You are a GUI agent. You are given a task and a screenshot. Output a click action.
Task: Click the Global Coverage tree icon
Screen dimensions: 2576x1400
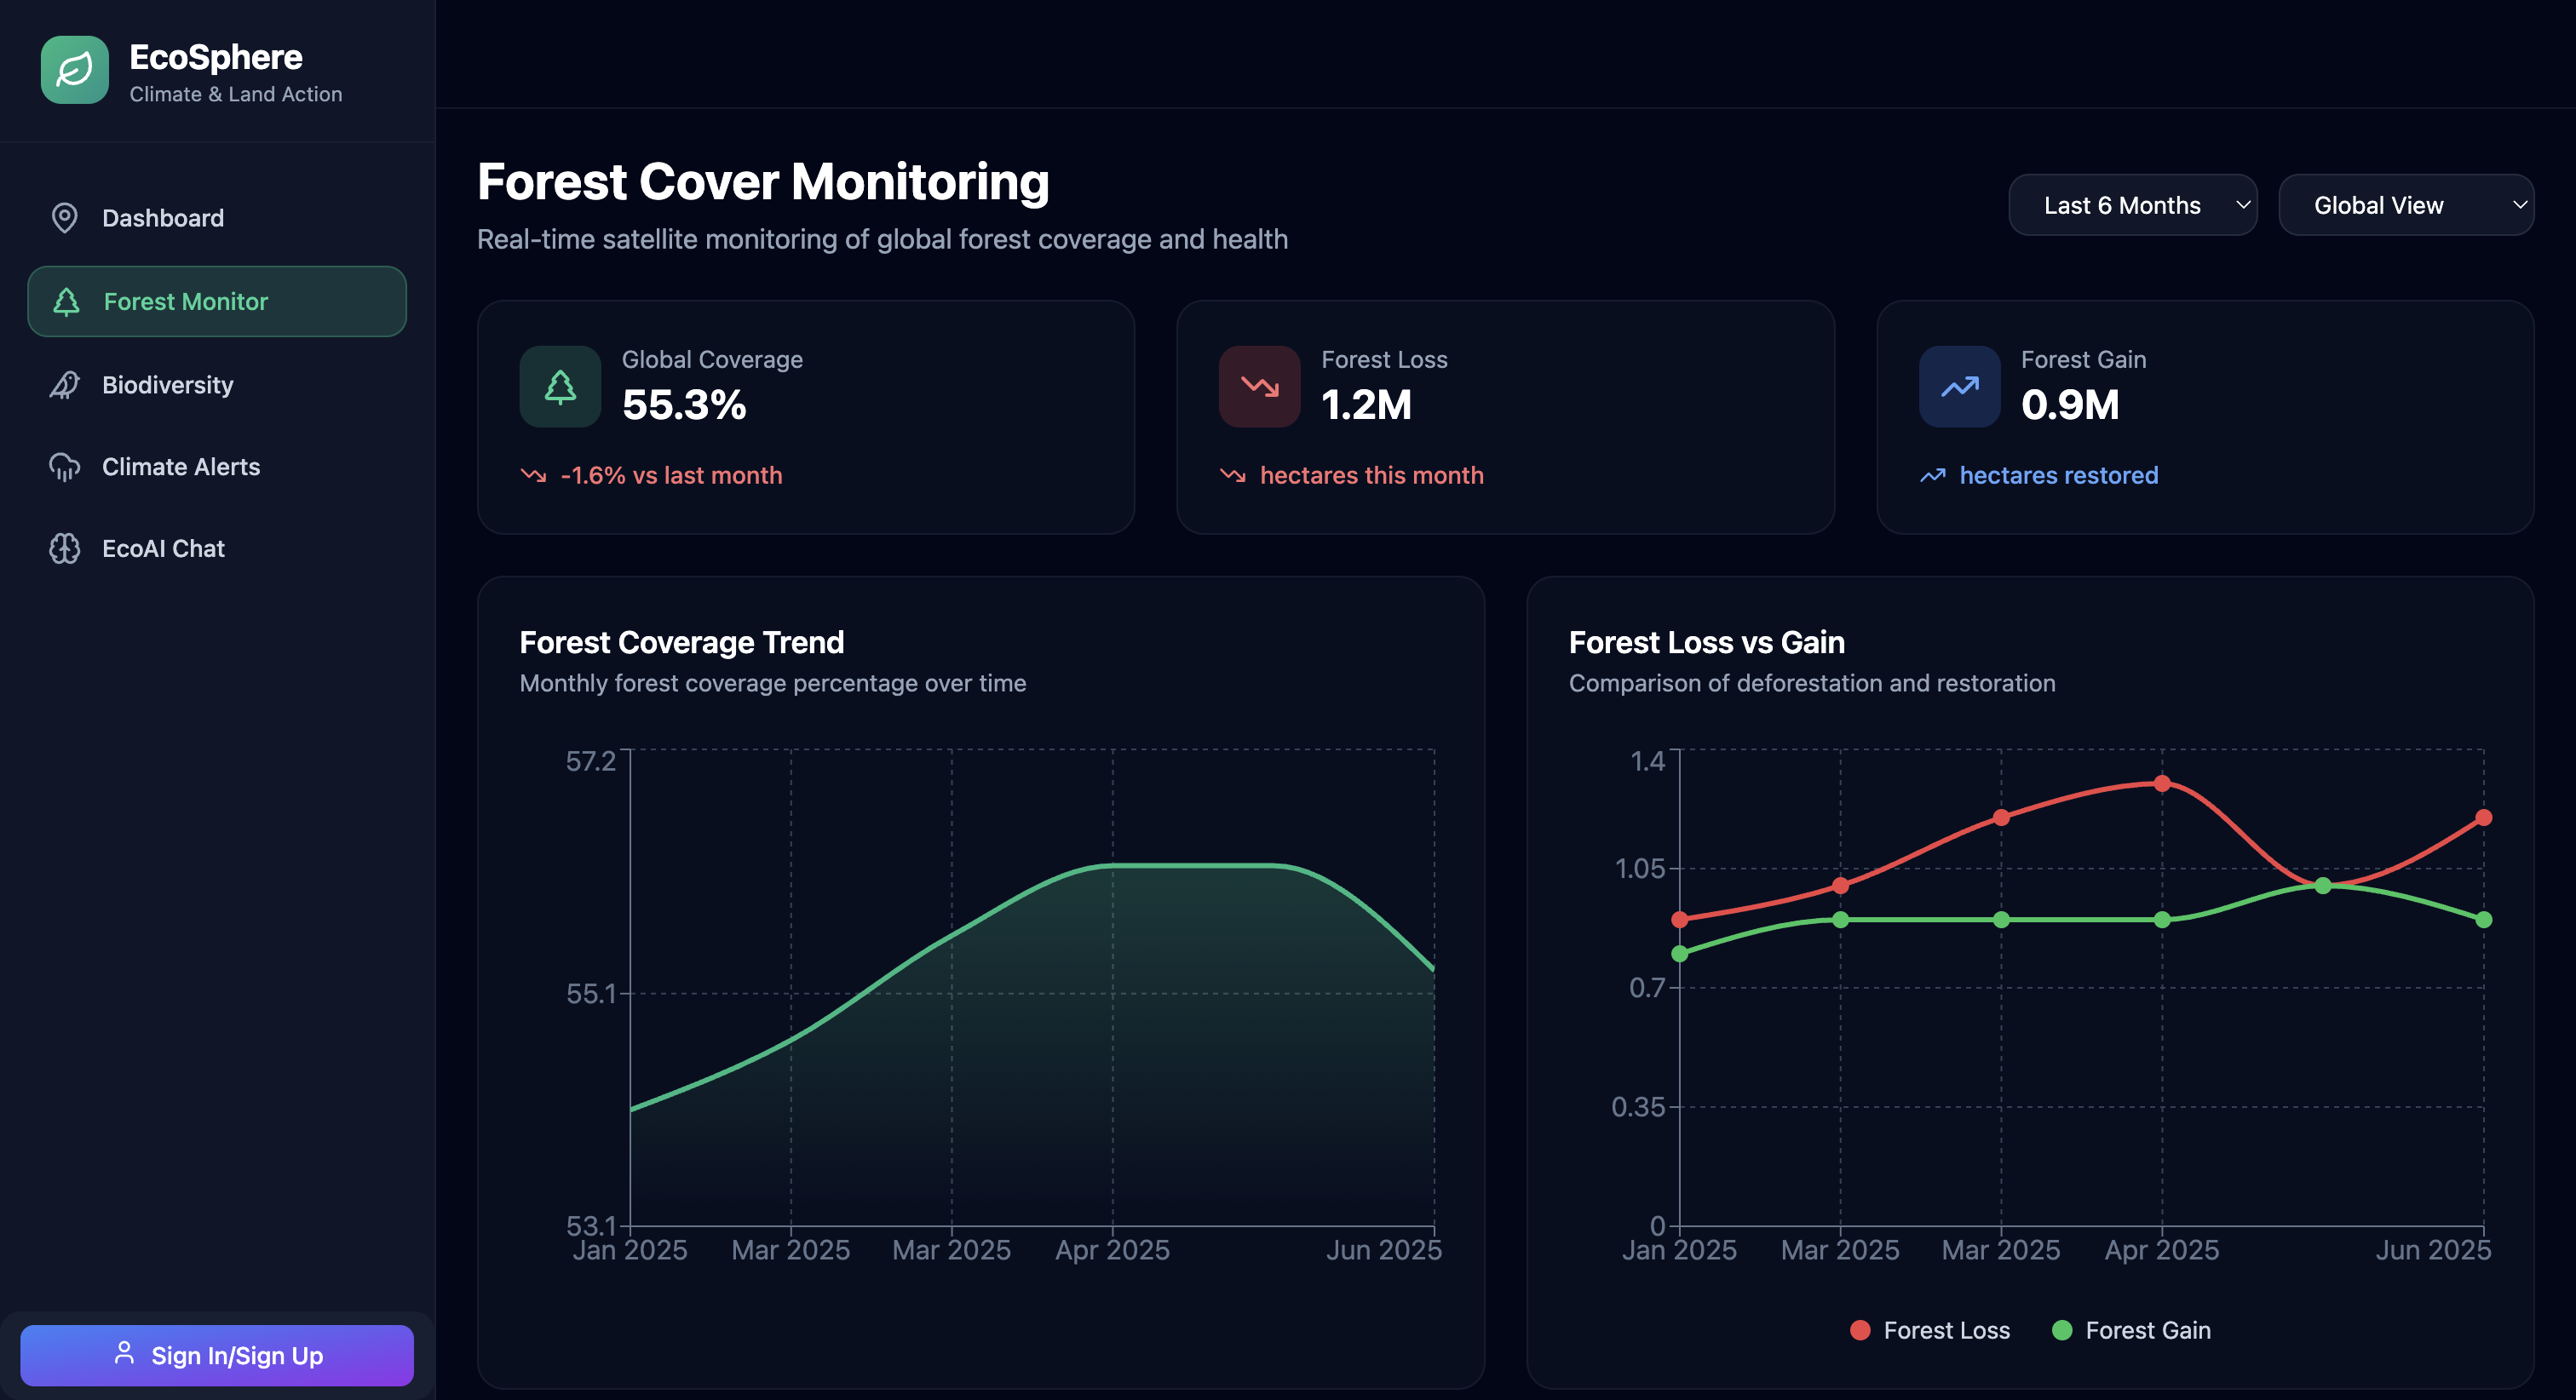tap(560, 387)
